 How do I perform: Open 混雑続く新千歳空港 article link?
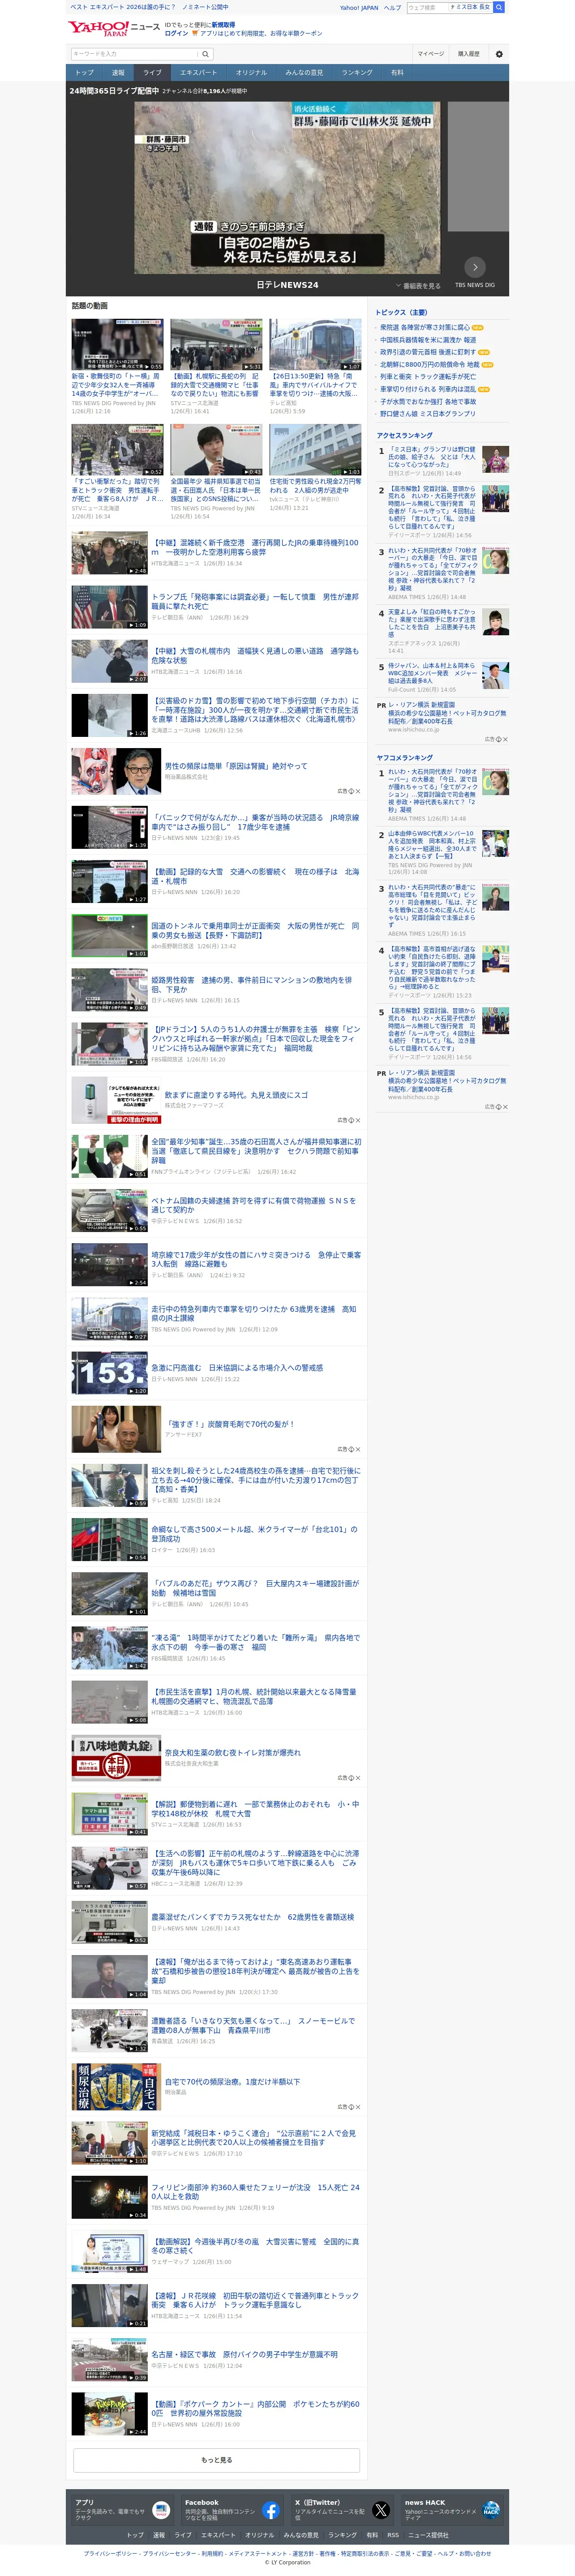point(255,548)
